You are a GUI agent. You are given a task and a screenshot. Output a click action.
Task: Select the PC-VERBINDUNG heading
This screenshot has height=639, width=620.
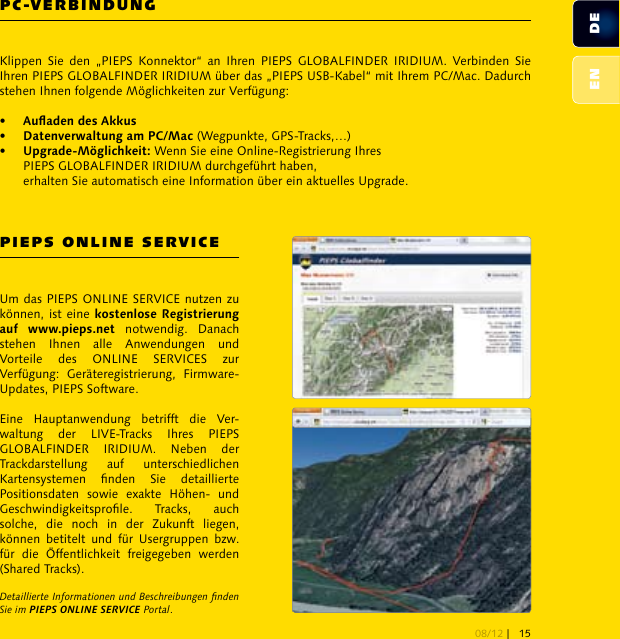(78, 5)
